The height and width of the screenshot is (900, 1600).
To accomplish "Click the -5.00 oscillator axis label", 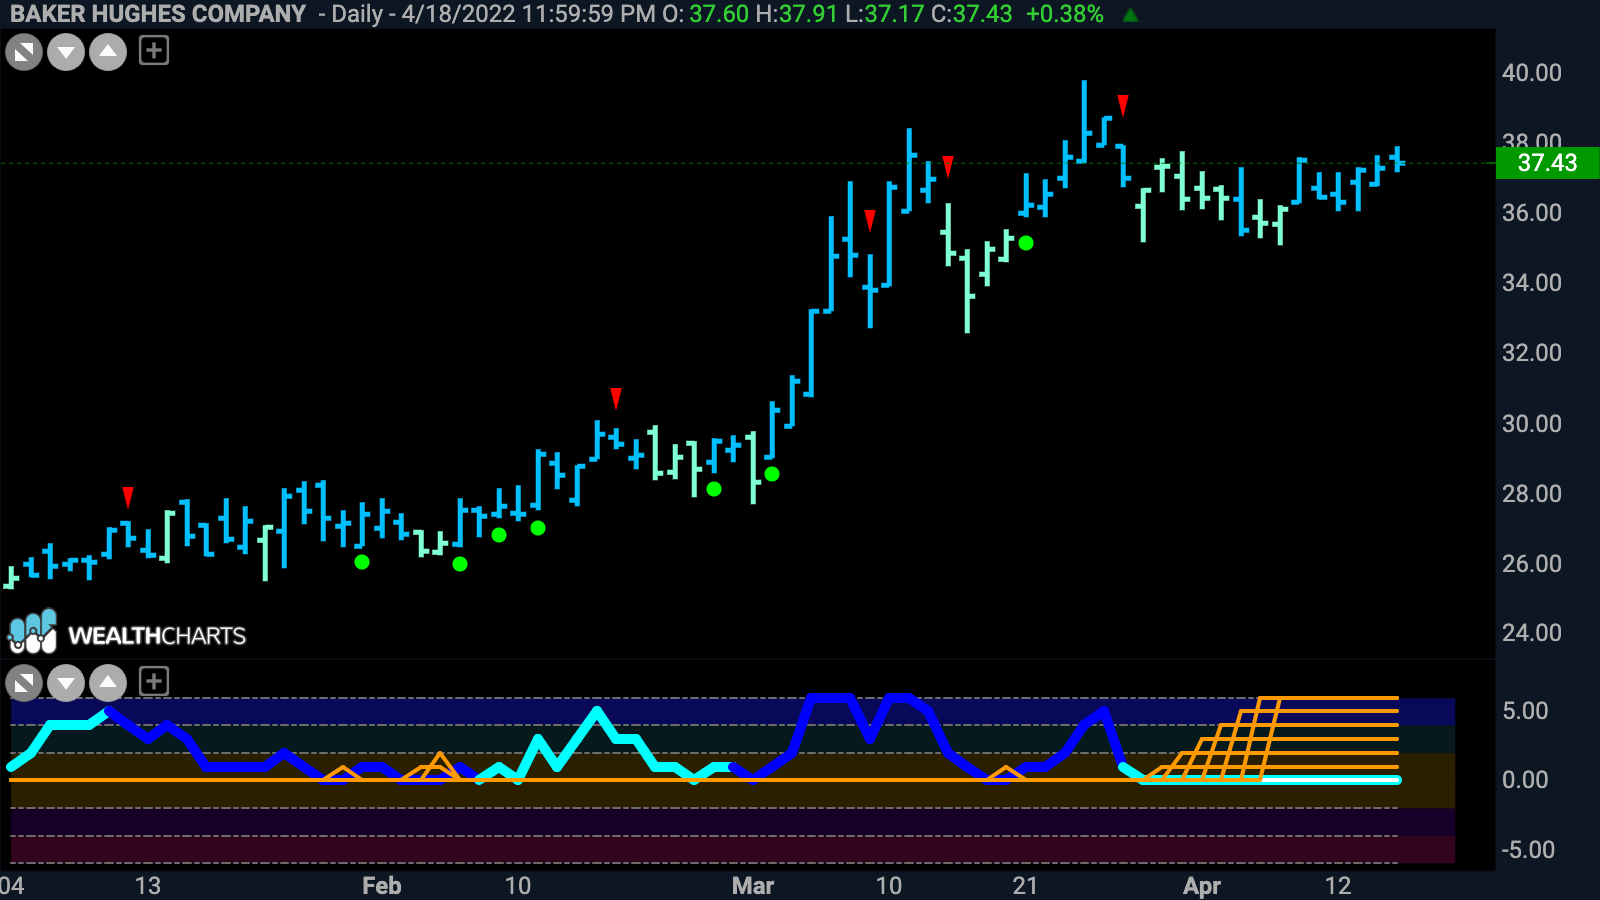I will (1528, 850).
